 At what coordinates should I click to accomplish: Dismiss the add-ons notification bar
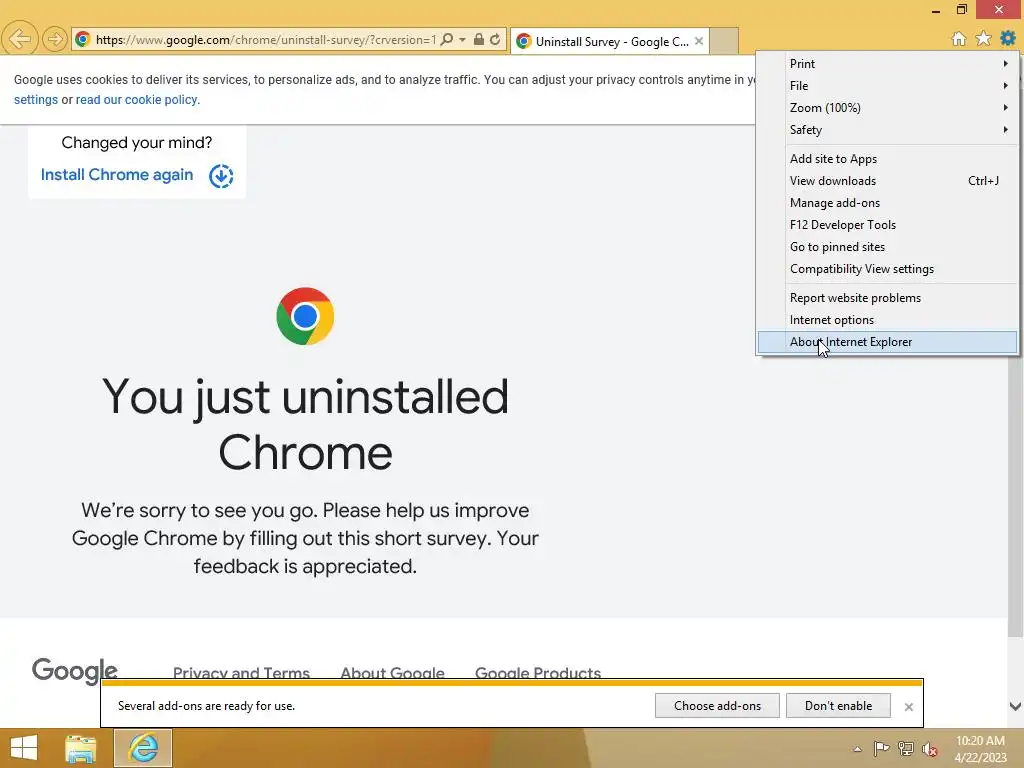(x=908, y=707)
